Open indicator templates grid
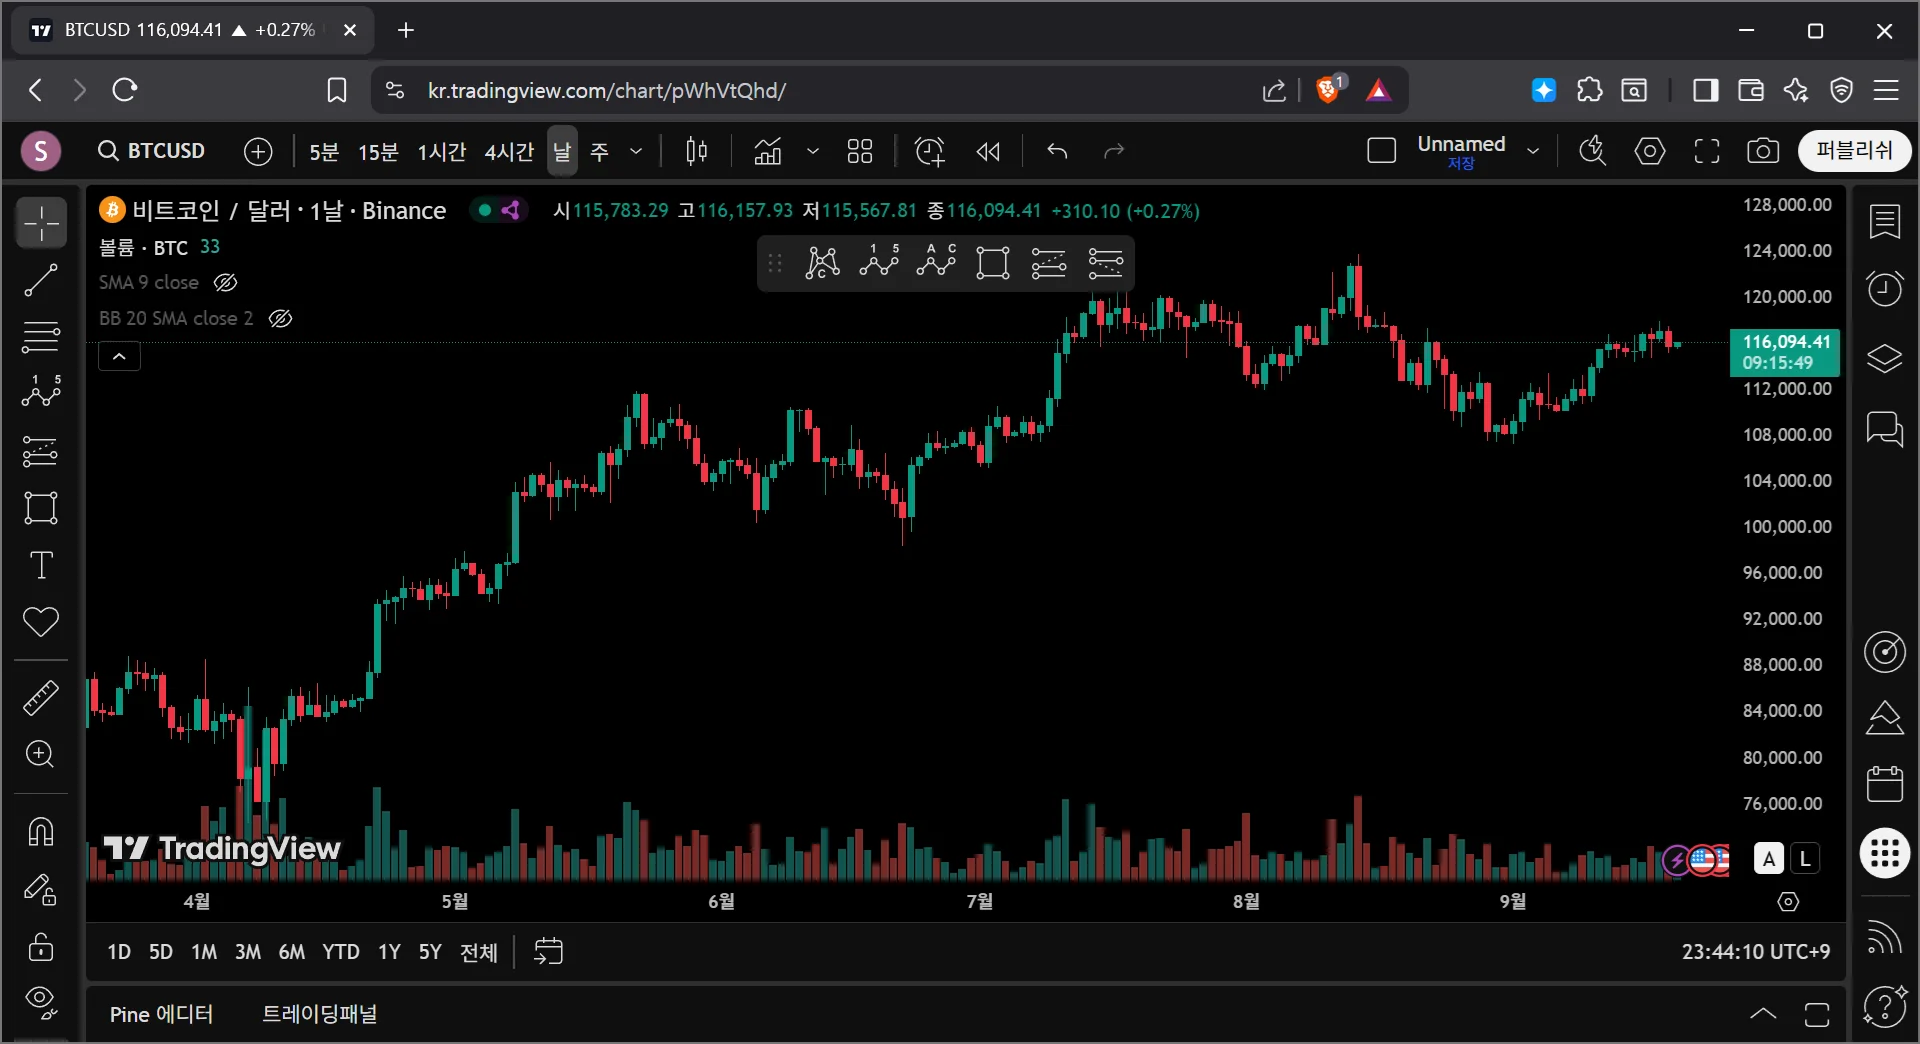Screen dimensions: 1920x1044 pyautogui.click(x=860, y=152)
